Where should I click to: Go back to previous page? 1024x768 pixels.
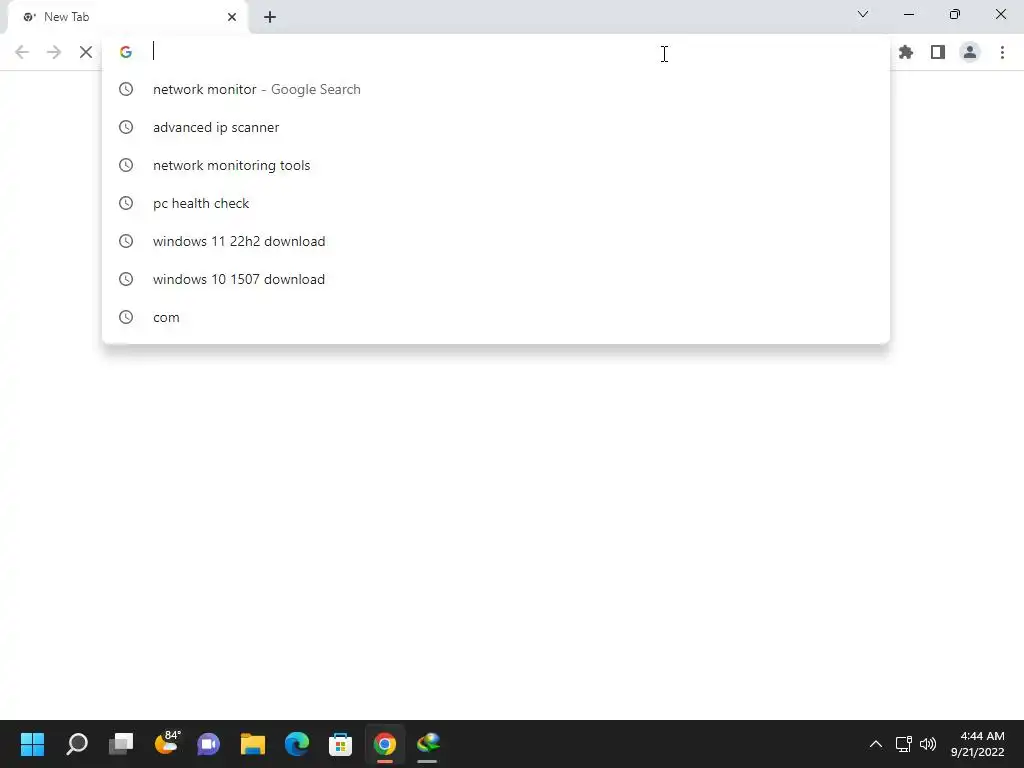[x=22, y=52]
